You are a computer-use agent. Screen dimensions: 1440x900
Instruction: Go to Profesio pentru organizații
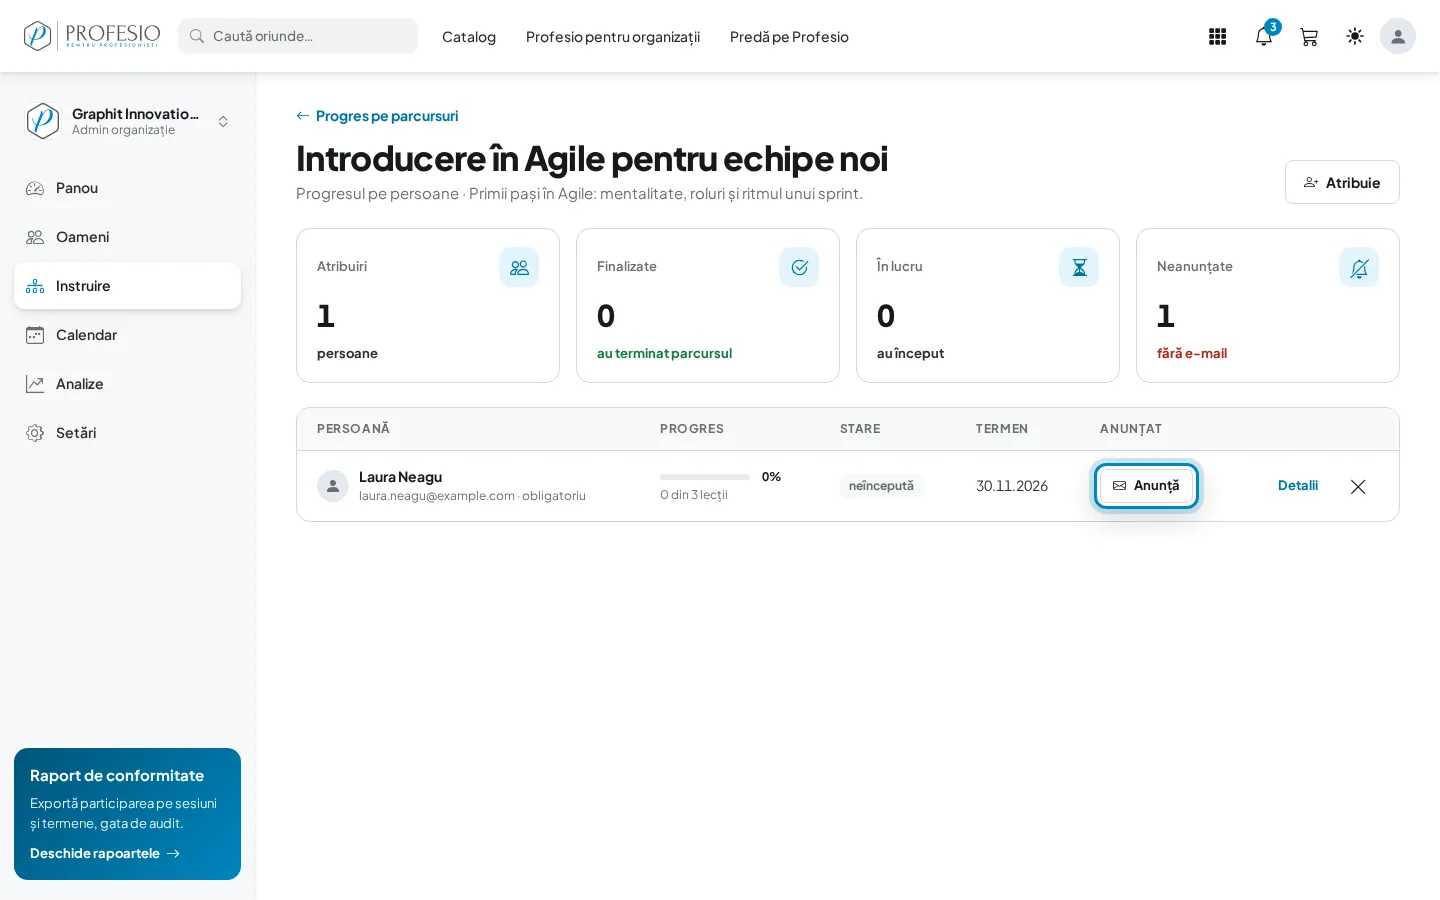point(613,37)
